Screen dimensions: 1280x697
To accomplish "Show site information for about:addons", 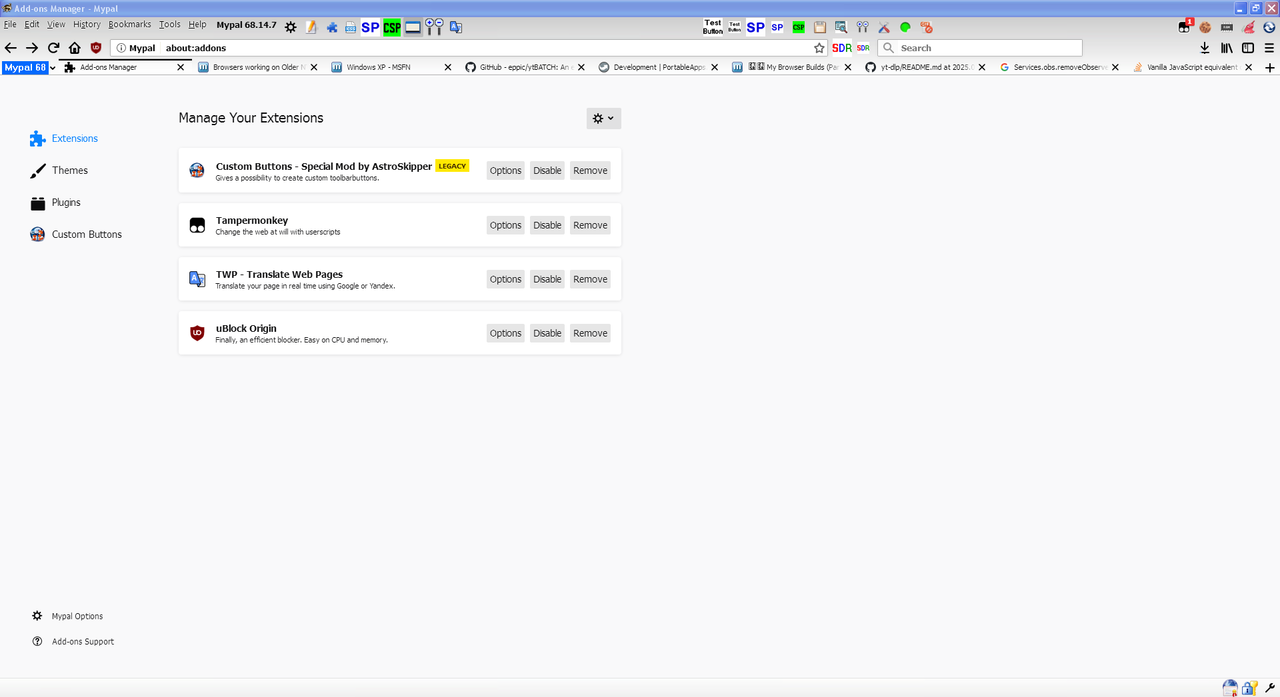I will pyautogui.click(x=121, y=47).
